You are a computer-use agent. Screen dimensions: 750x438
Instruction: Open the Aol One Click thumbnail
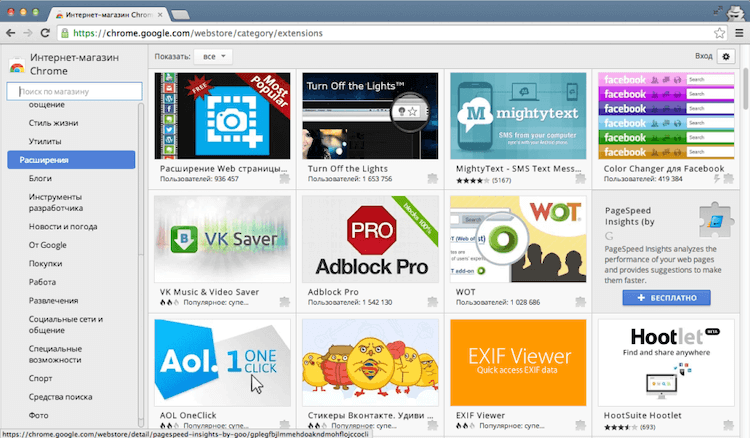pyautogui.click(x=222, y=362)
